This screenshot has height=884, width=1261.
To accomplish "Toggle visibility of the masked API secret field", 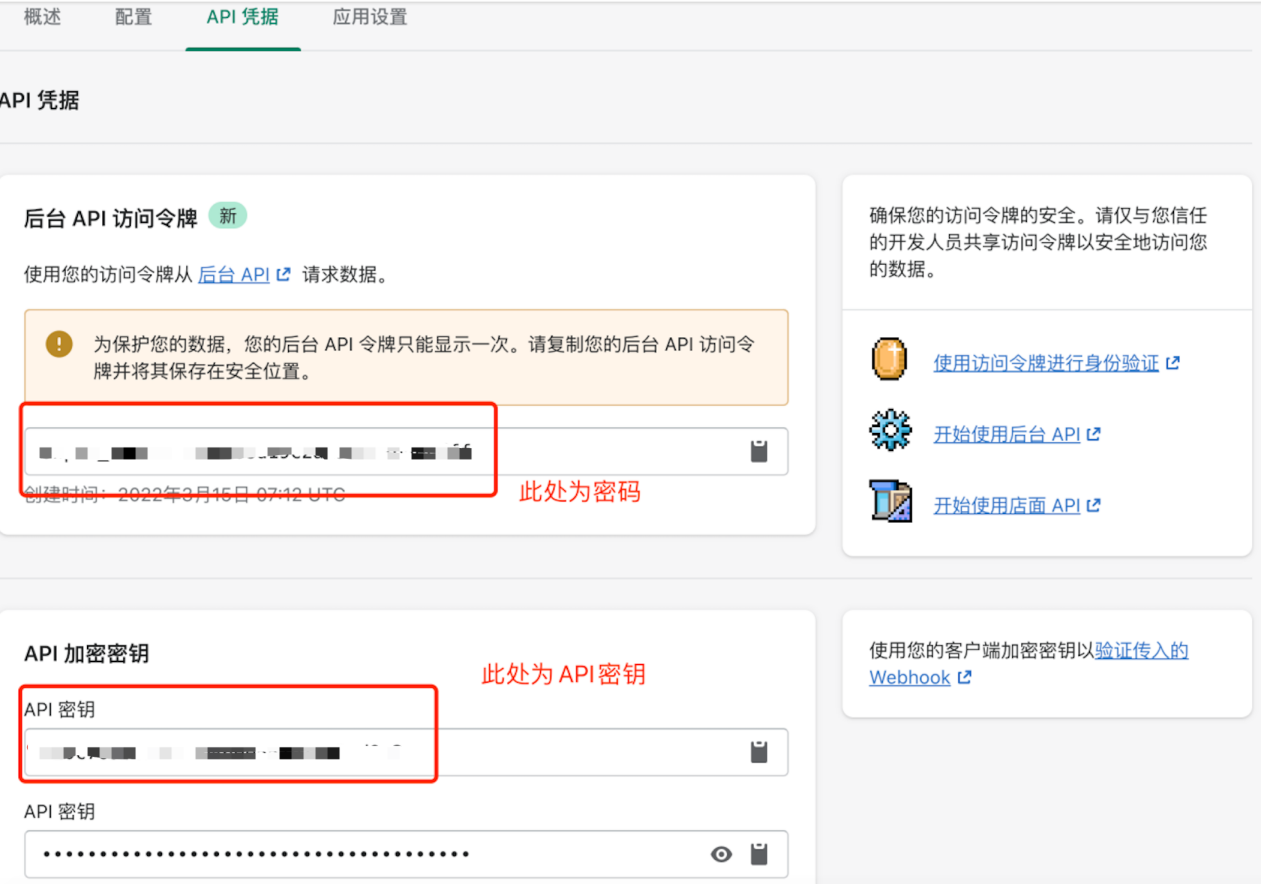I will [x=721, y=854].
